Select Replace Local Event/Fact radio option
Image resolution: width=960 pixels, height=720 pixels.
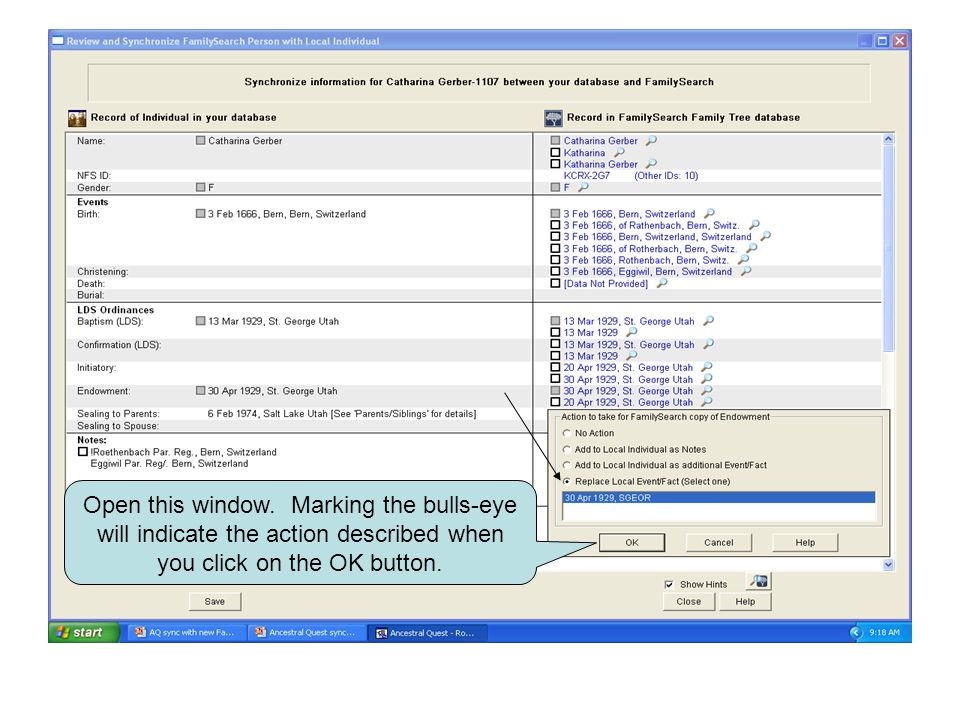click(x=566, y=481)
